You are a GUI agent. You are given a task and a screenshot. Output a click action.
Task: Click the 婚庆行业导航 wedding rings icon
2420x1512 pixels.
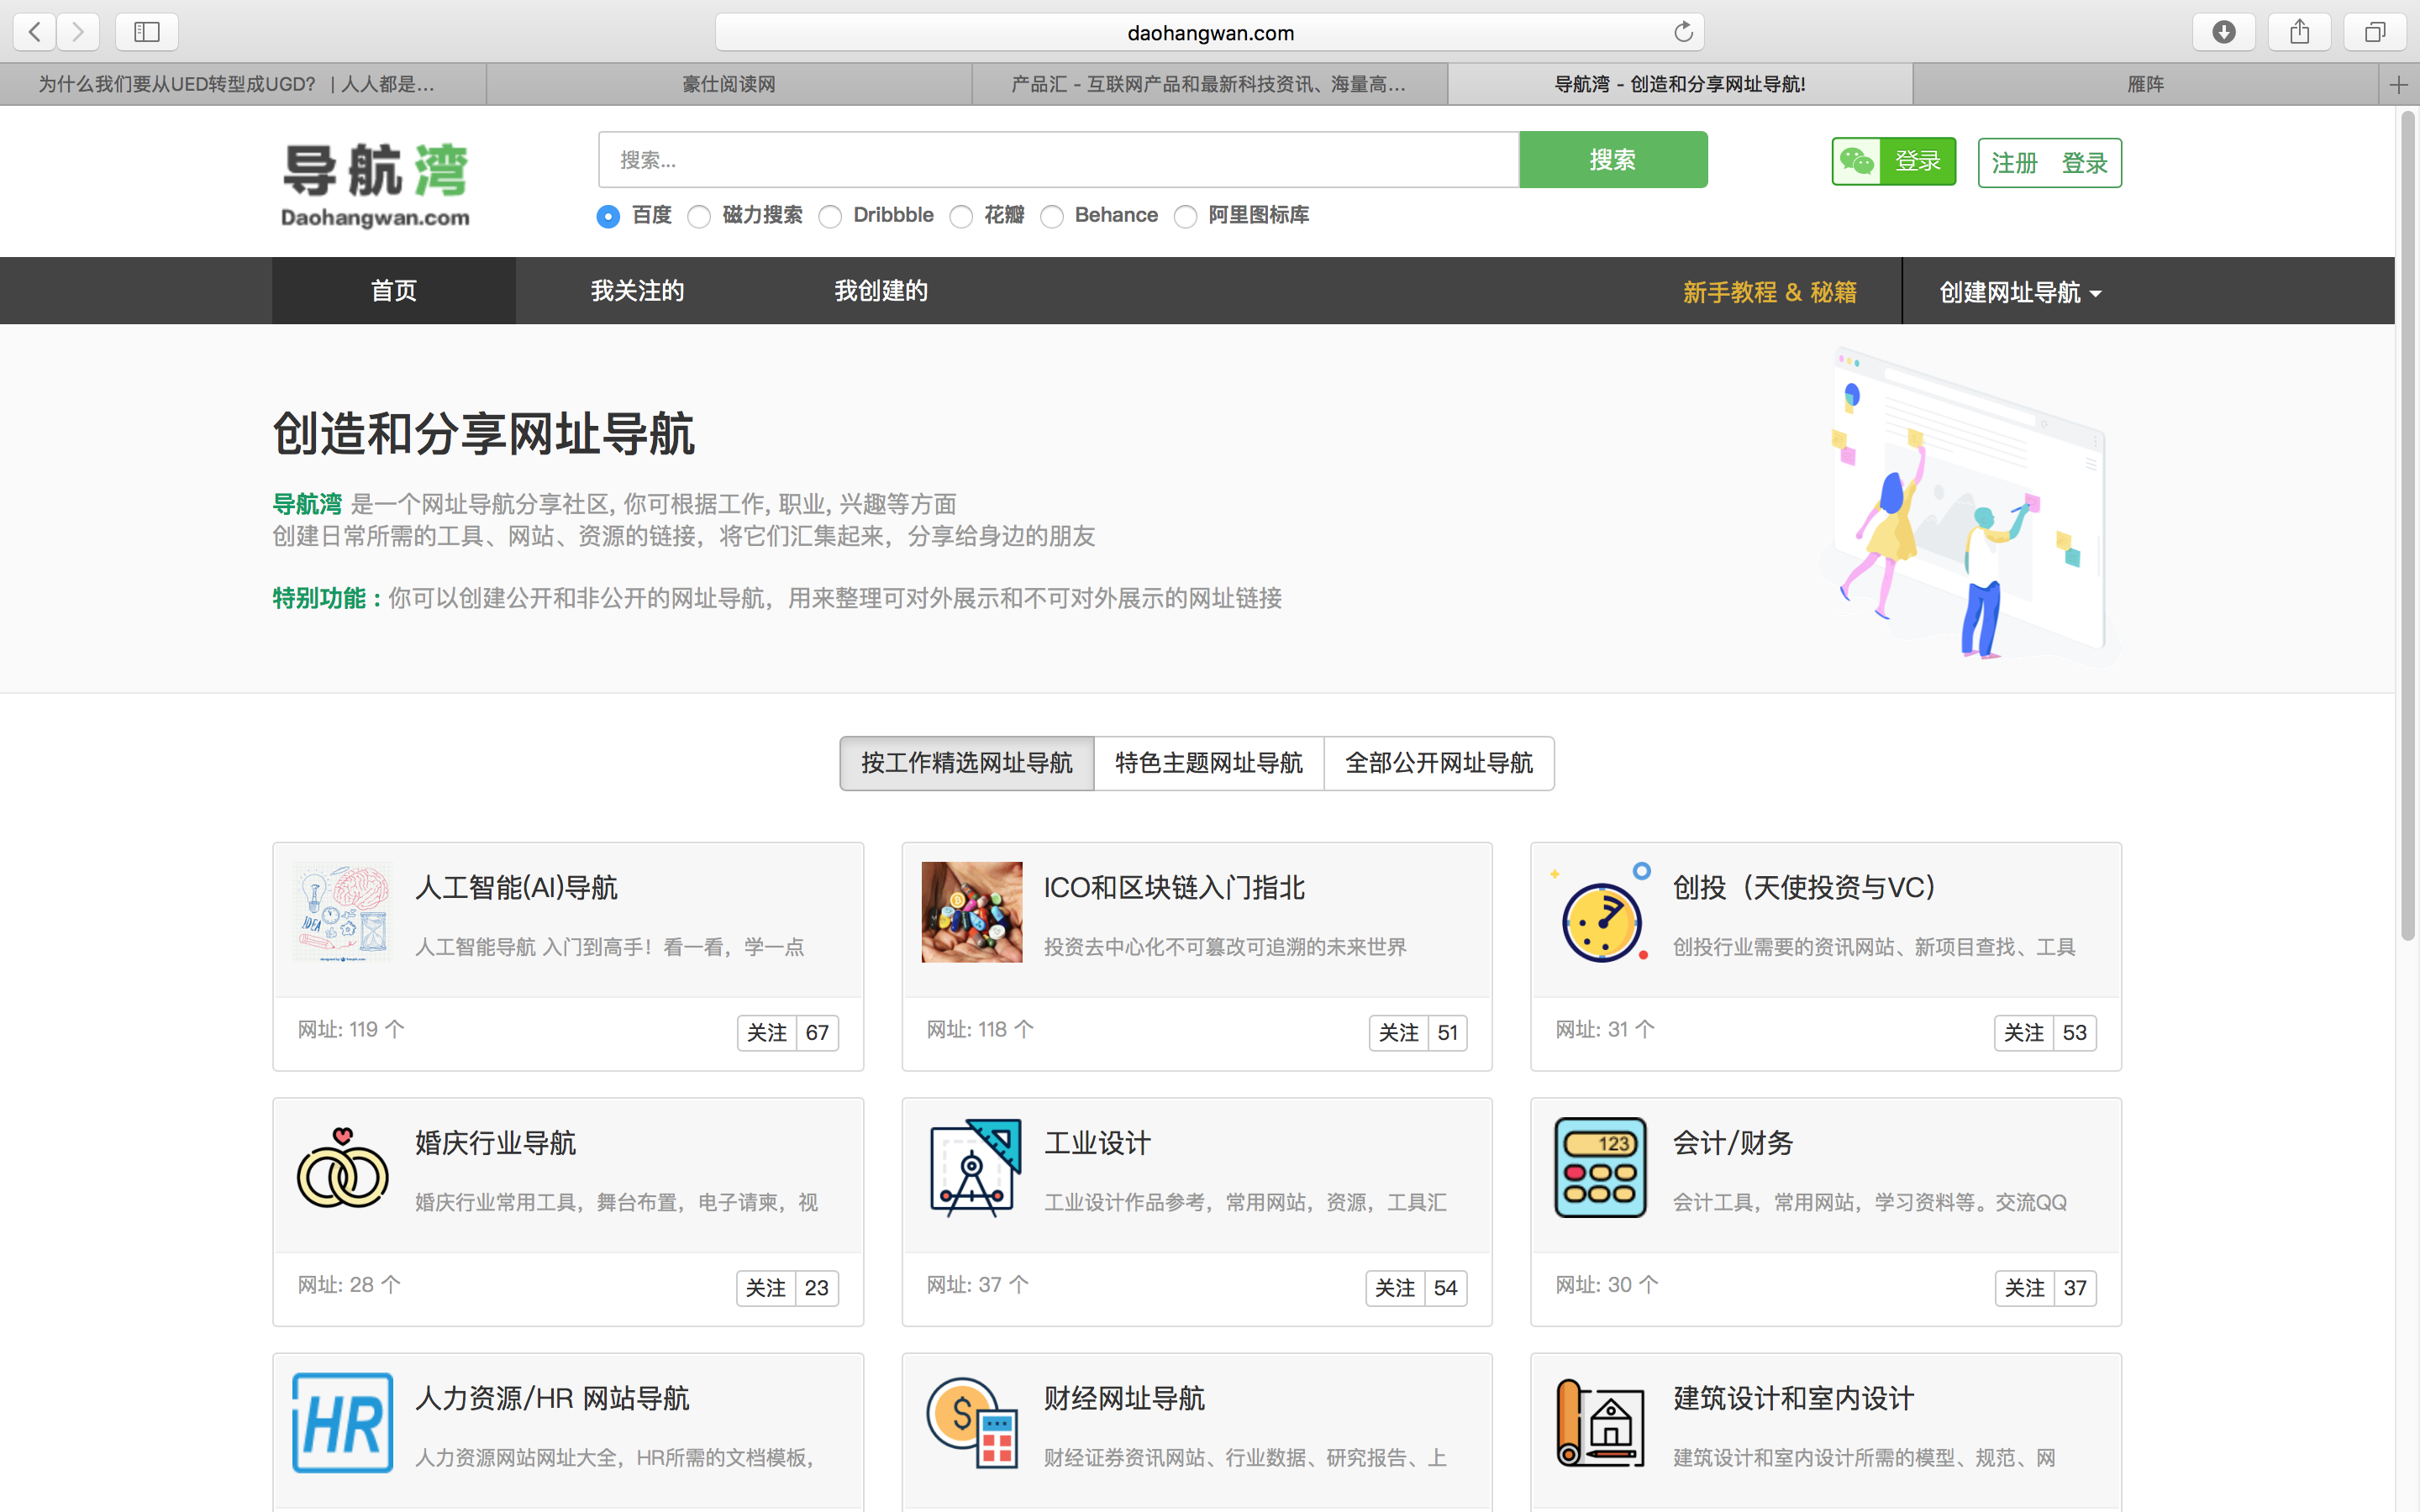tap(343, 1167)
